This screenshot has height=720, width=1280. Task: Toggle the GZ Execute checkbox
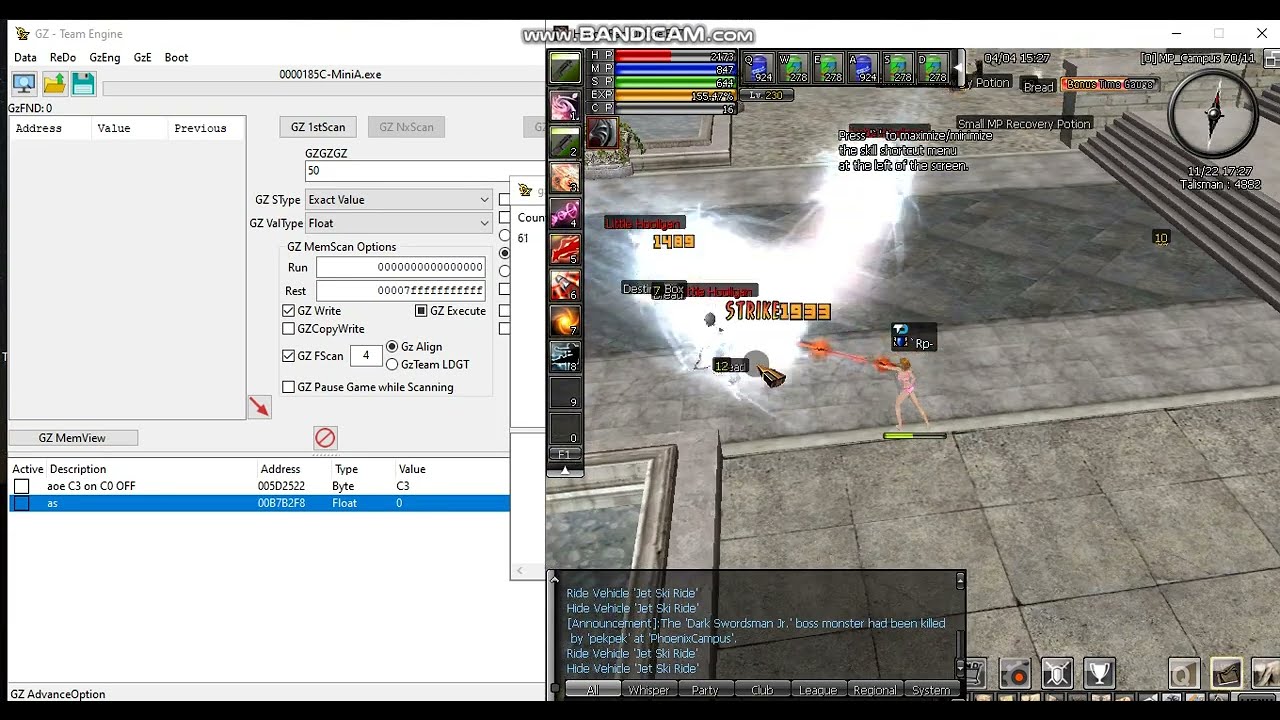tap(421, 311)
